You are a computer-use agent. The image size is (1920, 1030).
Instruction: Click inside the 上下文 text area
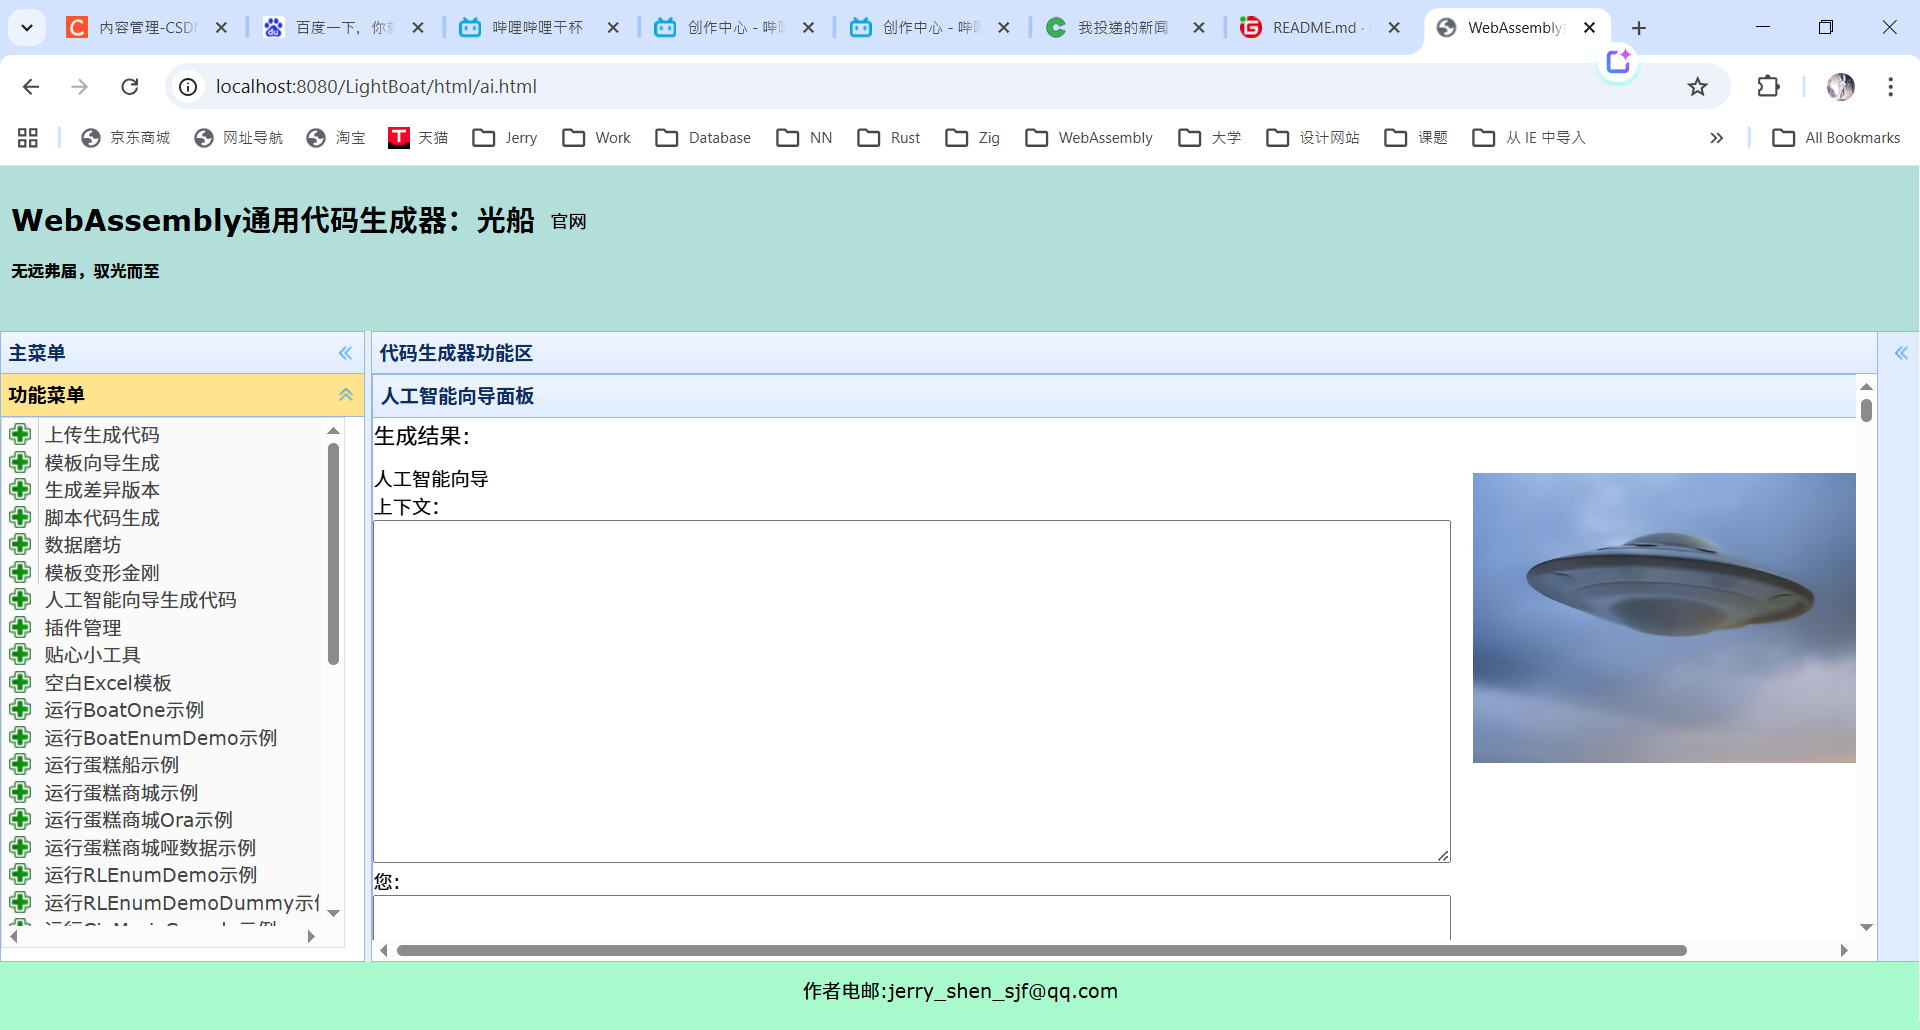click(x=910, y=690)
